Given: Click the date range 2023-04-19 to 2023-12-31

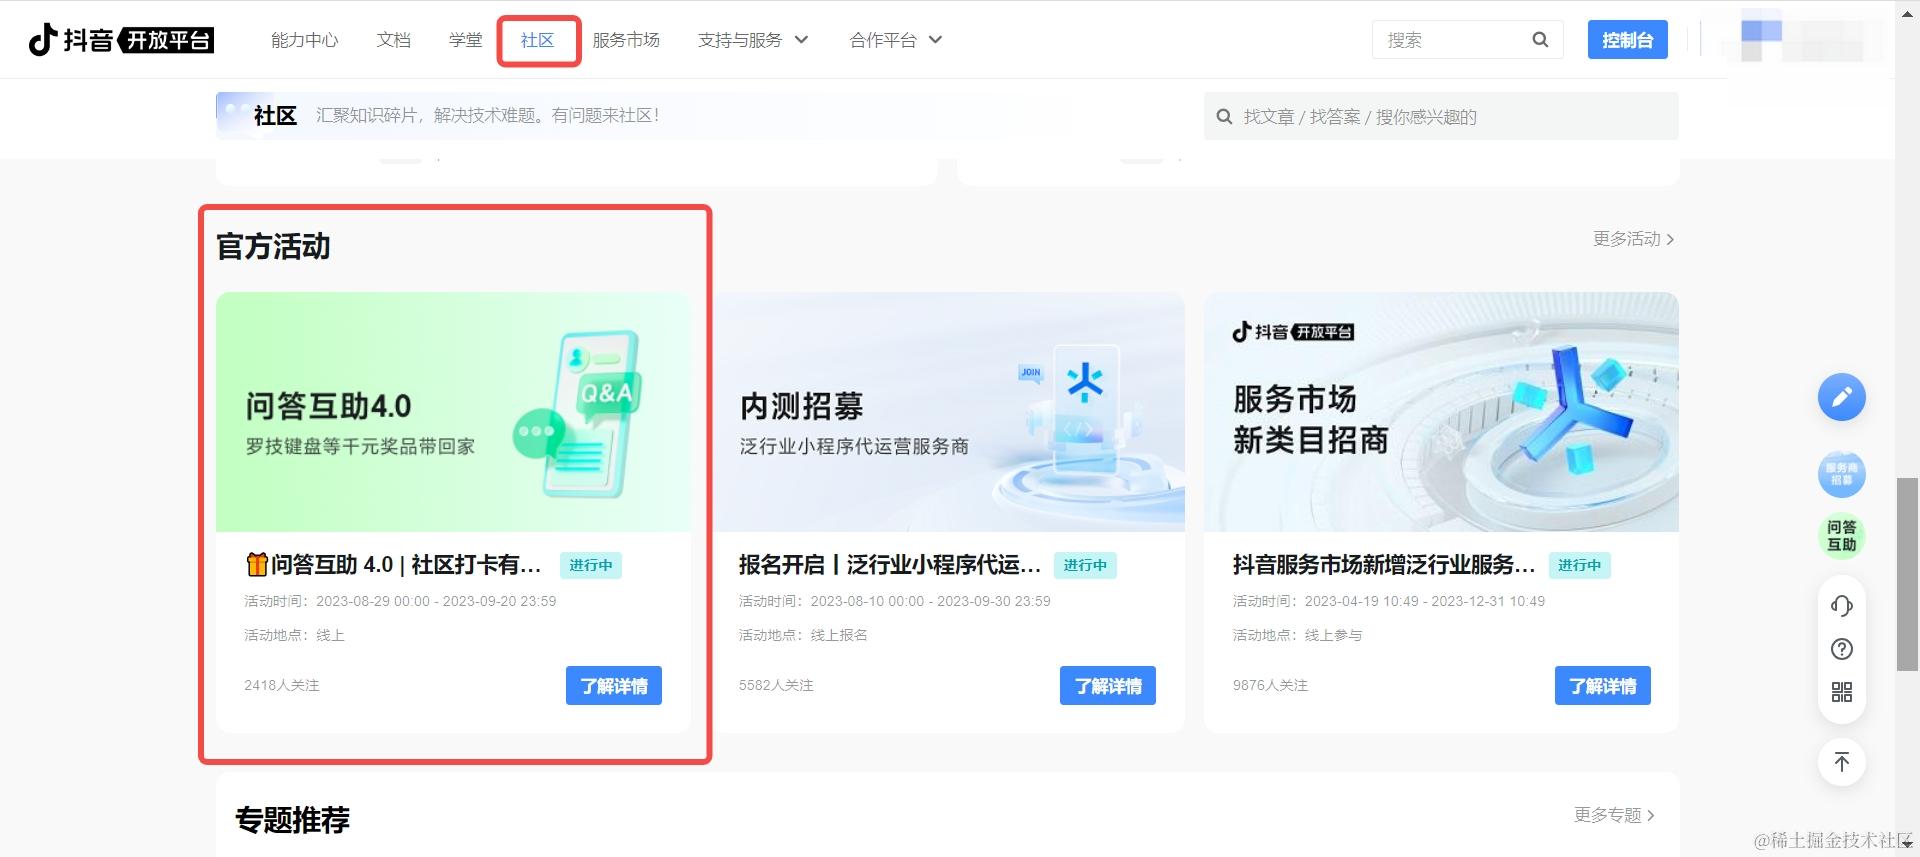Looking at the screenshot, I should click(x=1425, y=601).
